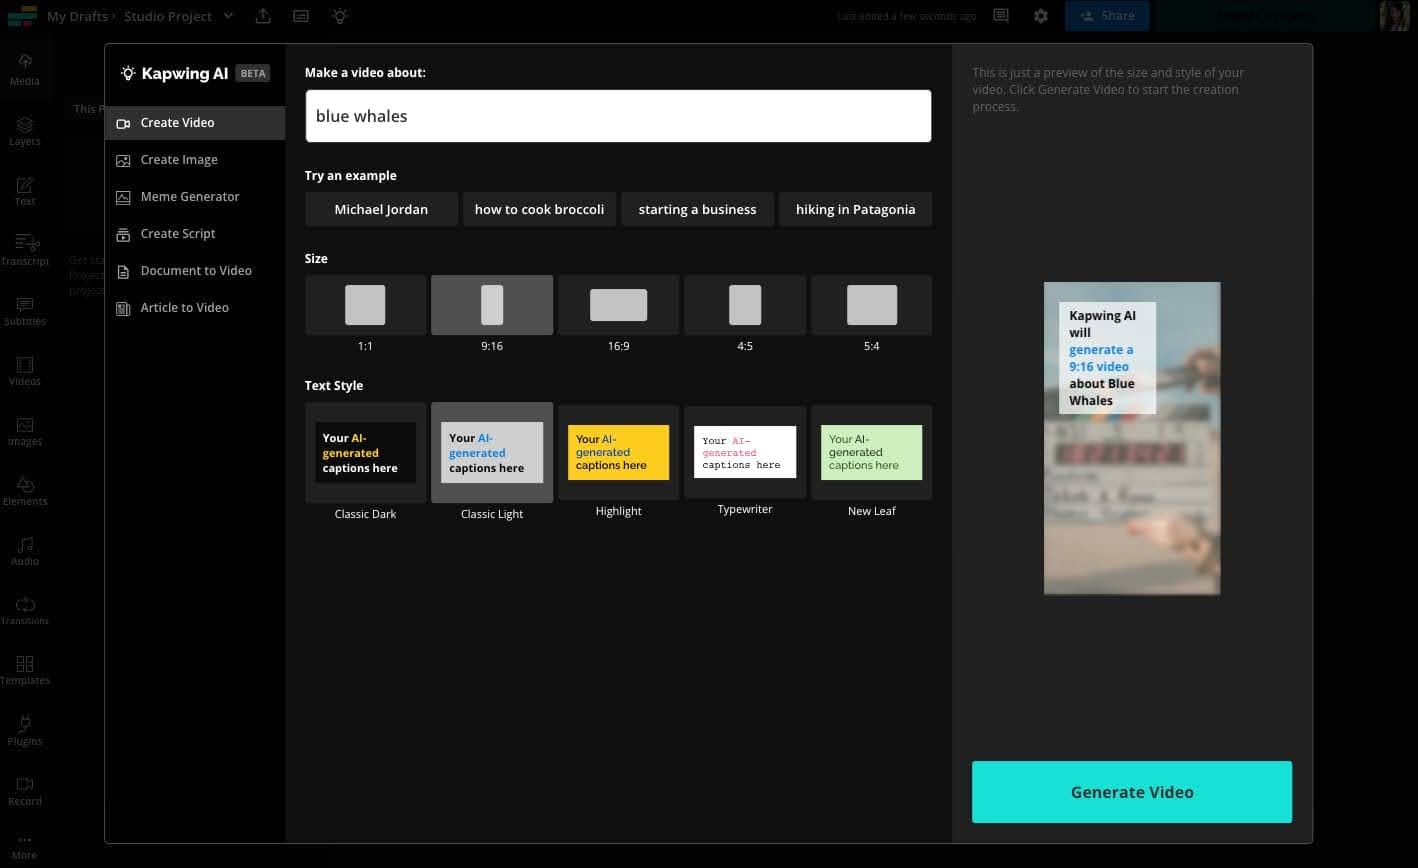This screenshot has width=1418, height=868.
Task: Open the Subtitles panel in sidebar
Action: pos(25,310)
